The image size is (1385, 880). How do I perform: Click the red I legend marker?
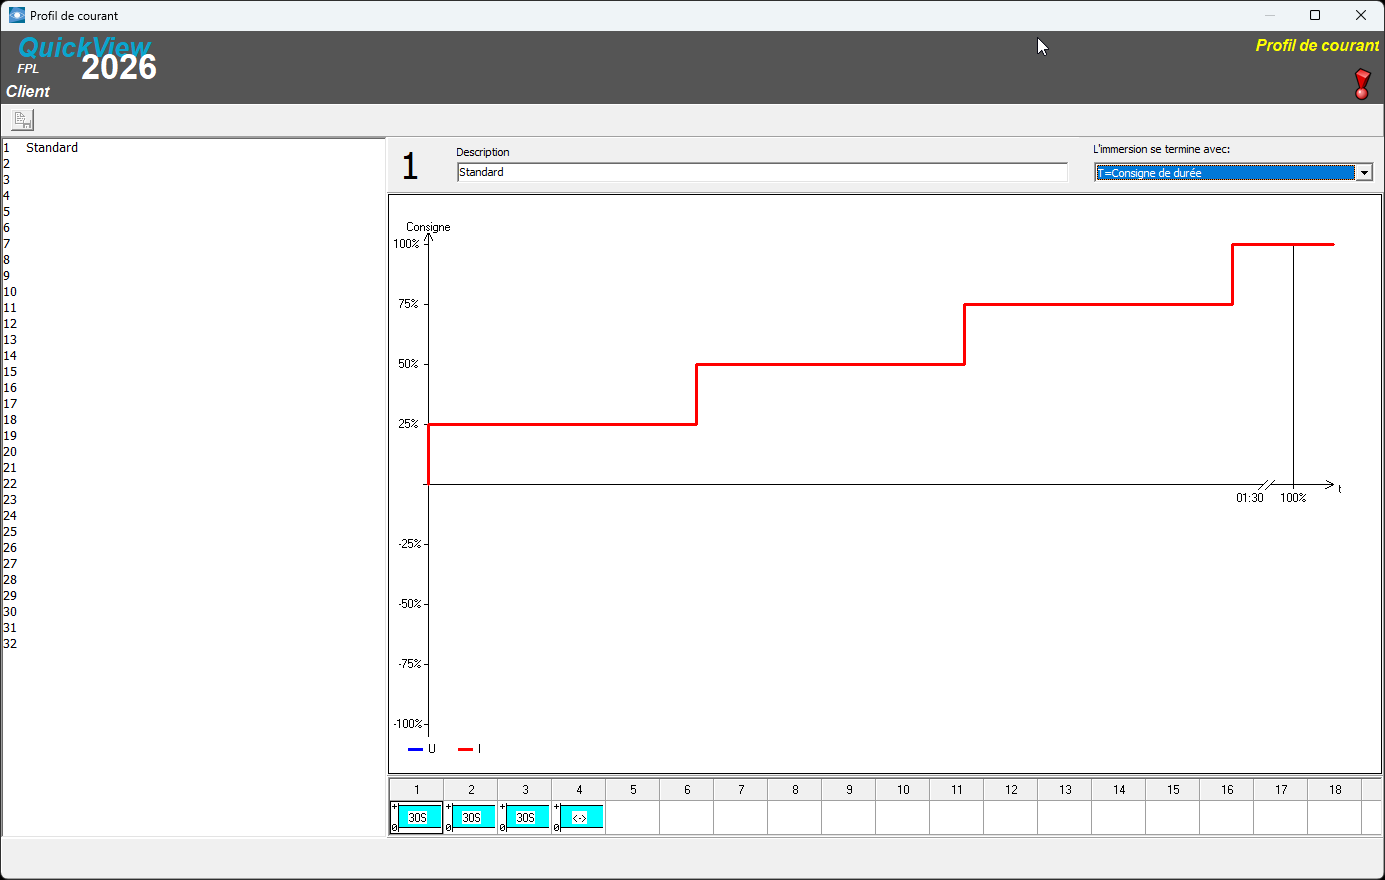(x=465, y=749)
